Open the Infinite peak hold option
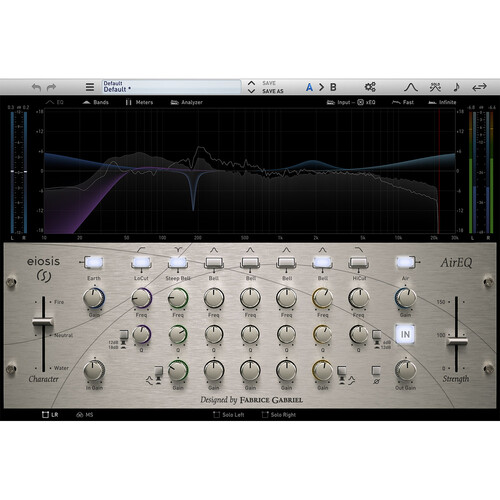This screenshot has width=500, height=500. point(442,102)
